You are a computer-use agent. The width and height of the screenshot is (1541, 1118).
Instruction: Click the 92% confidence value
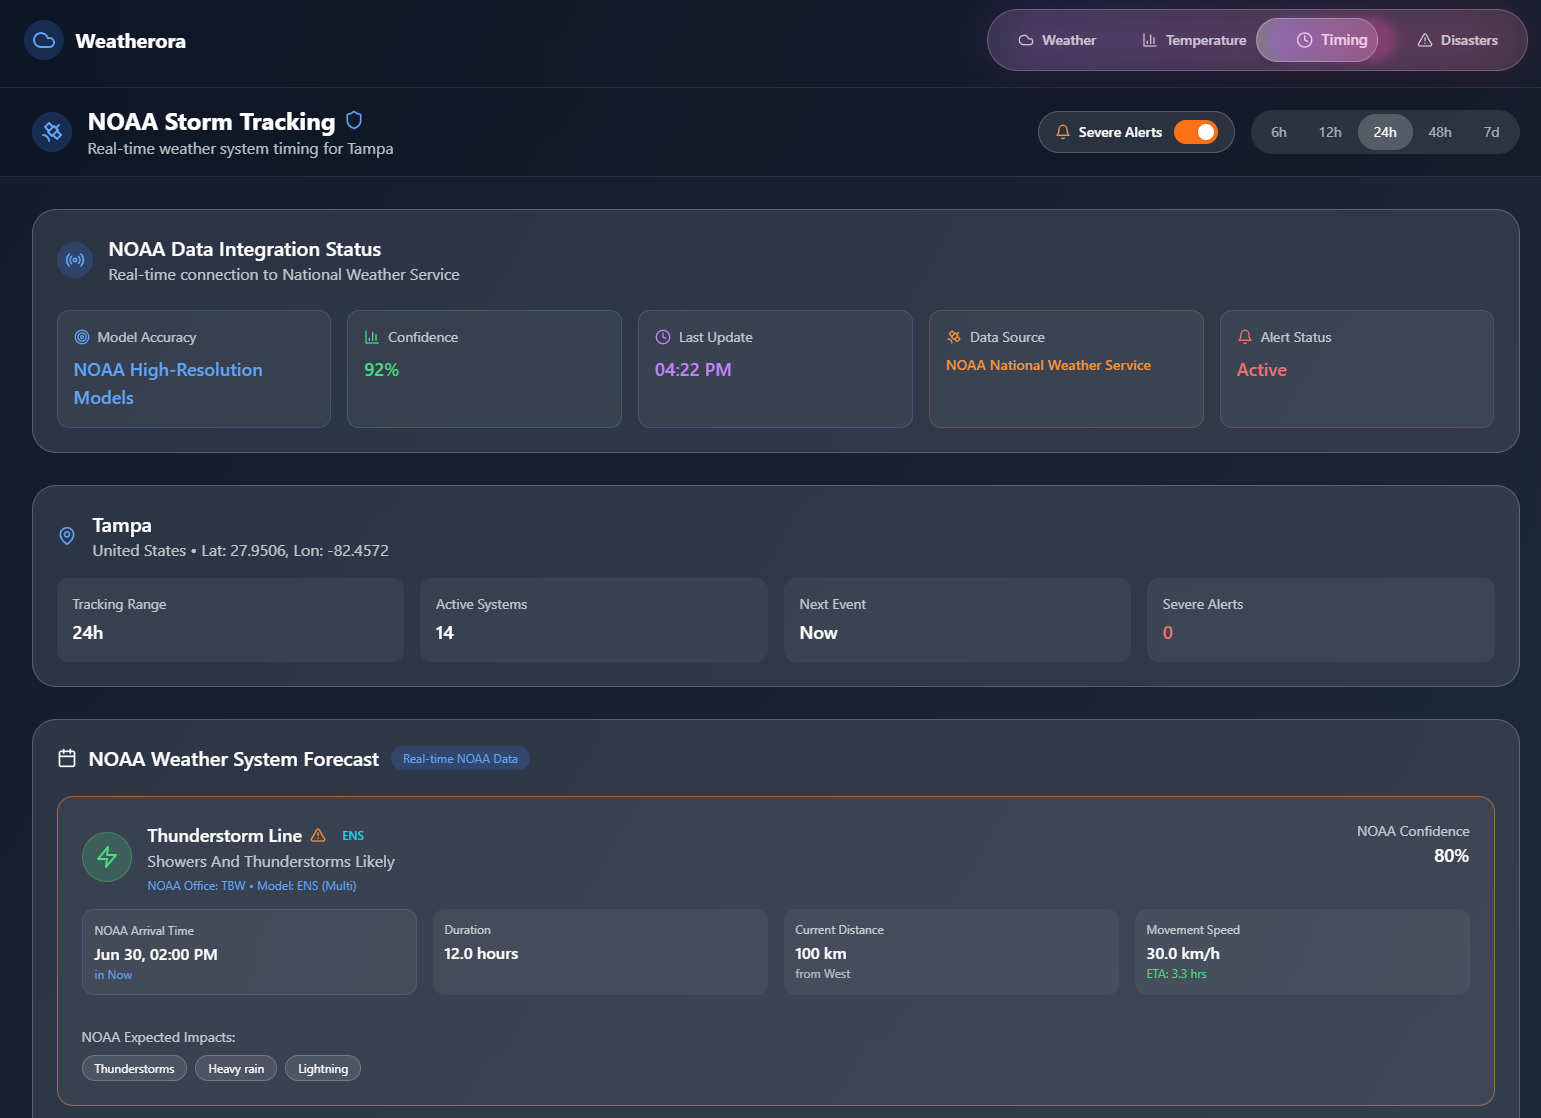[x=381, y=370]
